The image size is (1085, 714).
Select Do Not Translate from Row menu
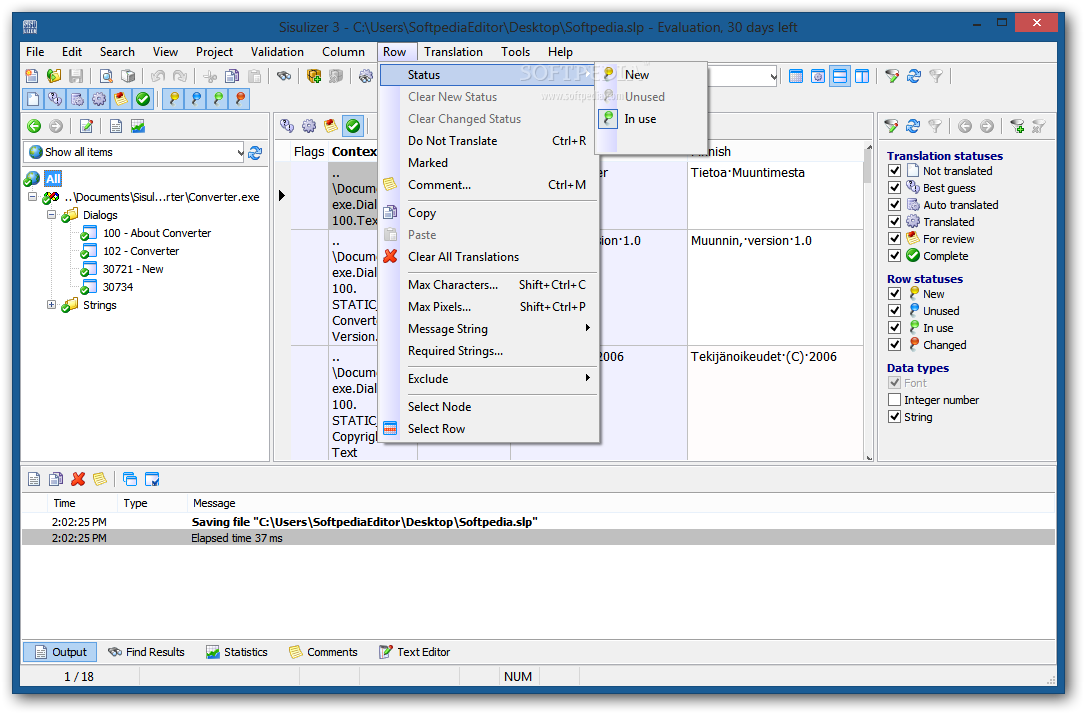point(452,141)
